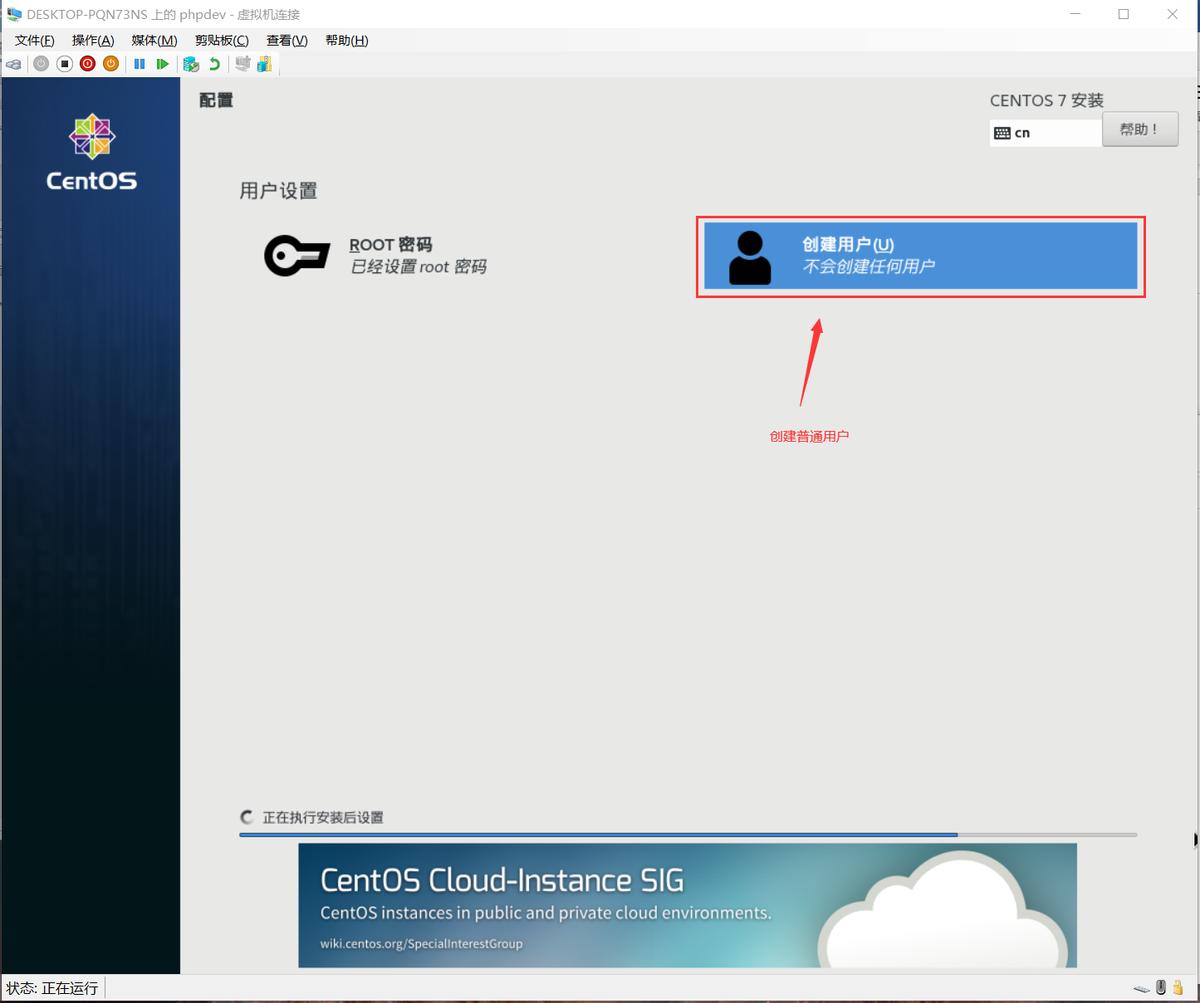
Task: Open the 操作(A) menu
Action: (93, 40)
